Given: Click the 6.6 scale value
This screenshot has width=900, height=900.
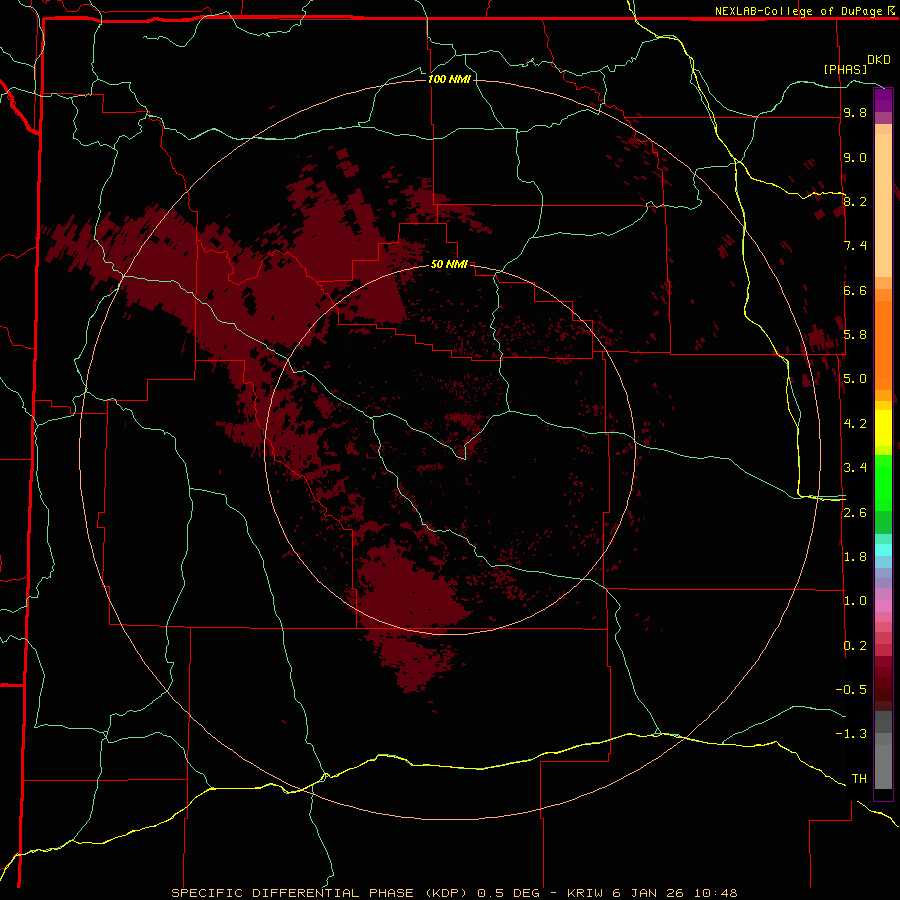Looking at the screenshot, I should 855,290.
